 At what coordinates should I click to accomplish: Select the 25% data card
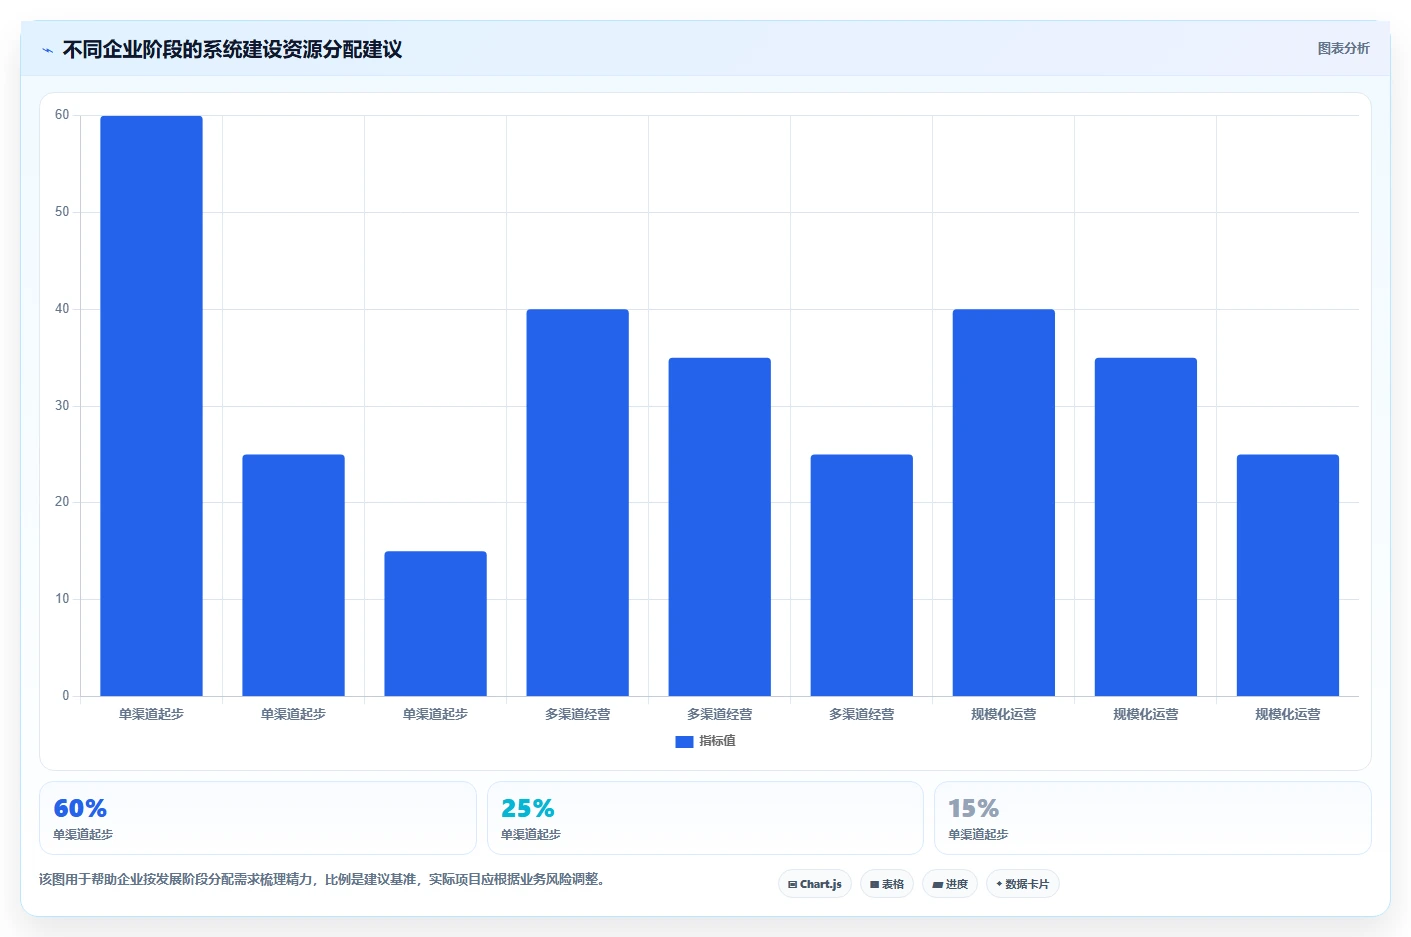tap(705, 818)
